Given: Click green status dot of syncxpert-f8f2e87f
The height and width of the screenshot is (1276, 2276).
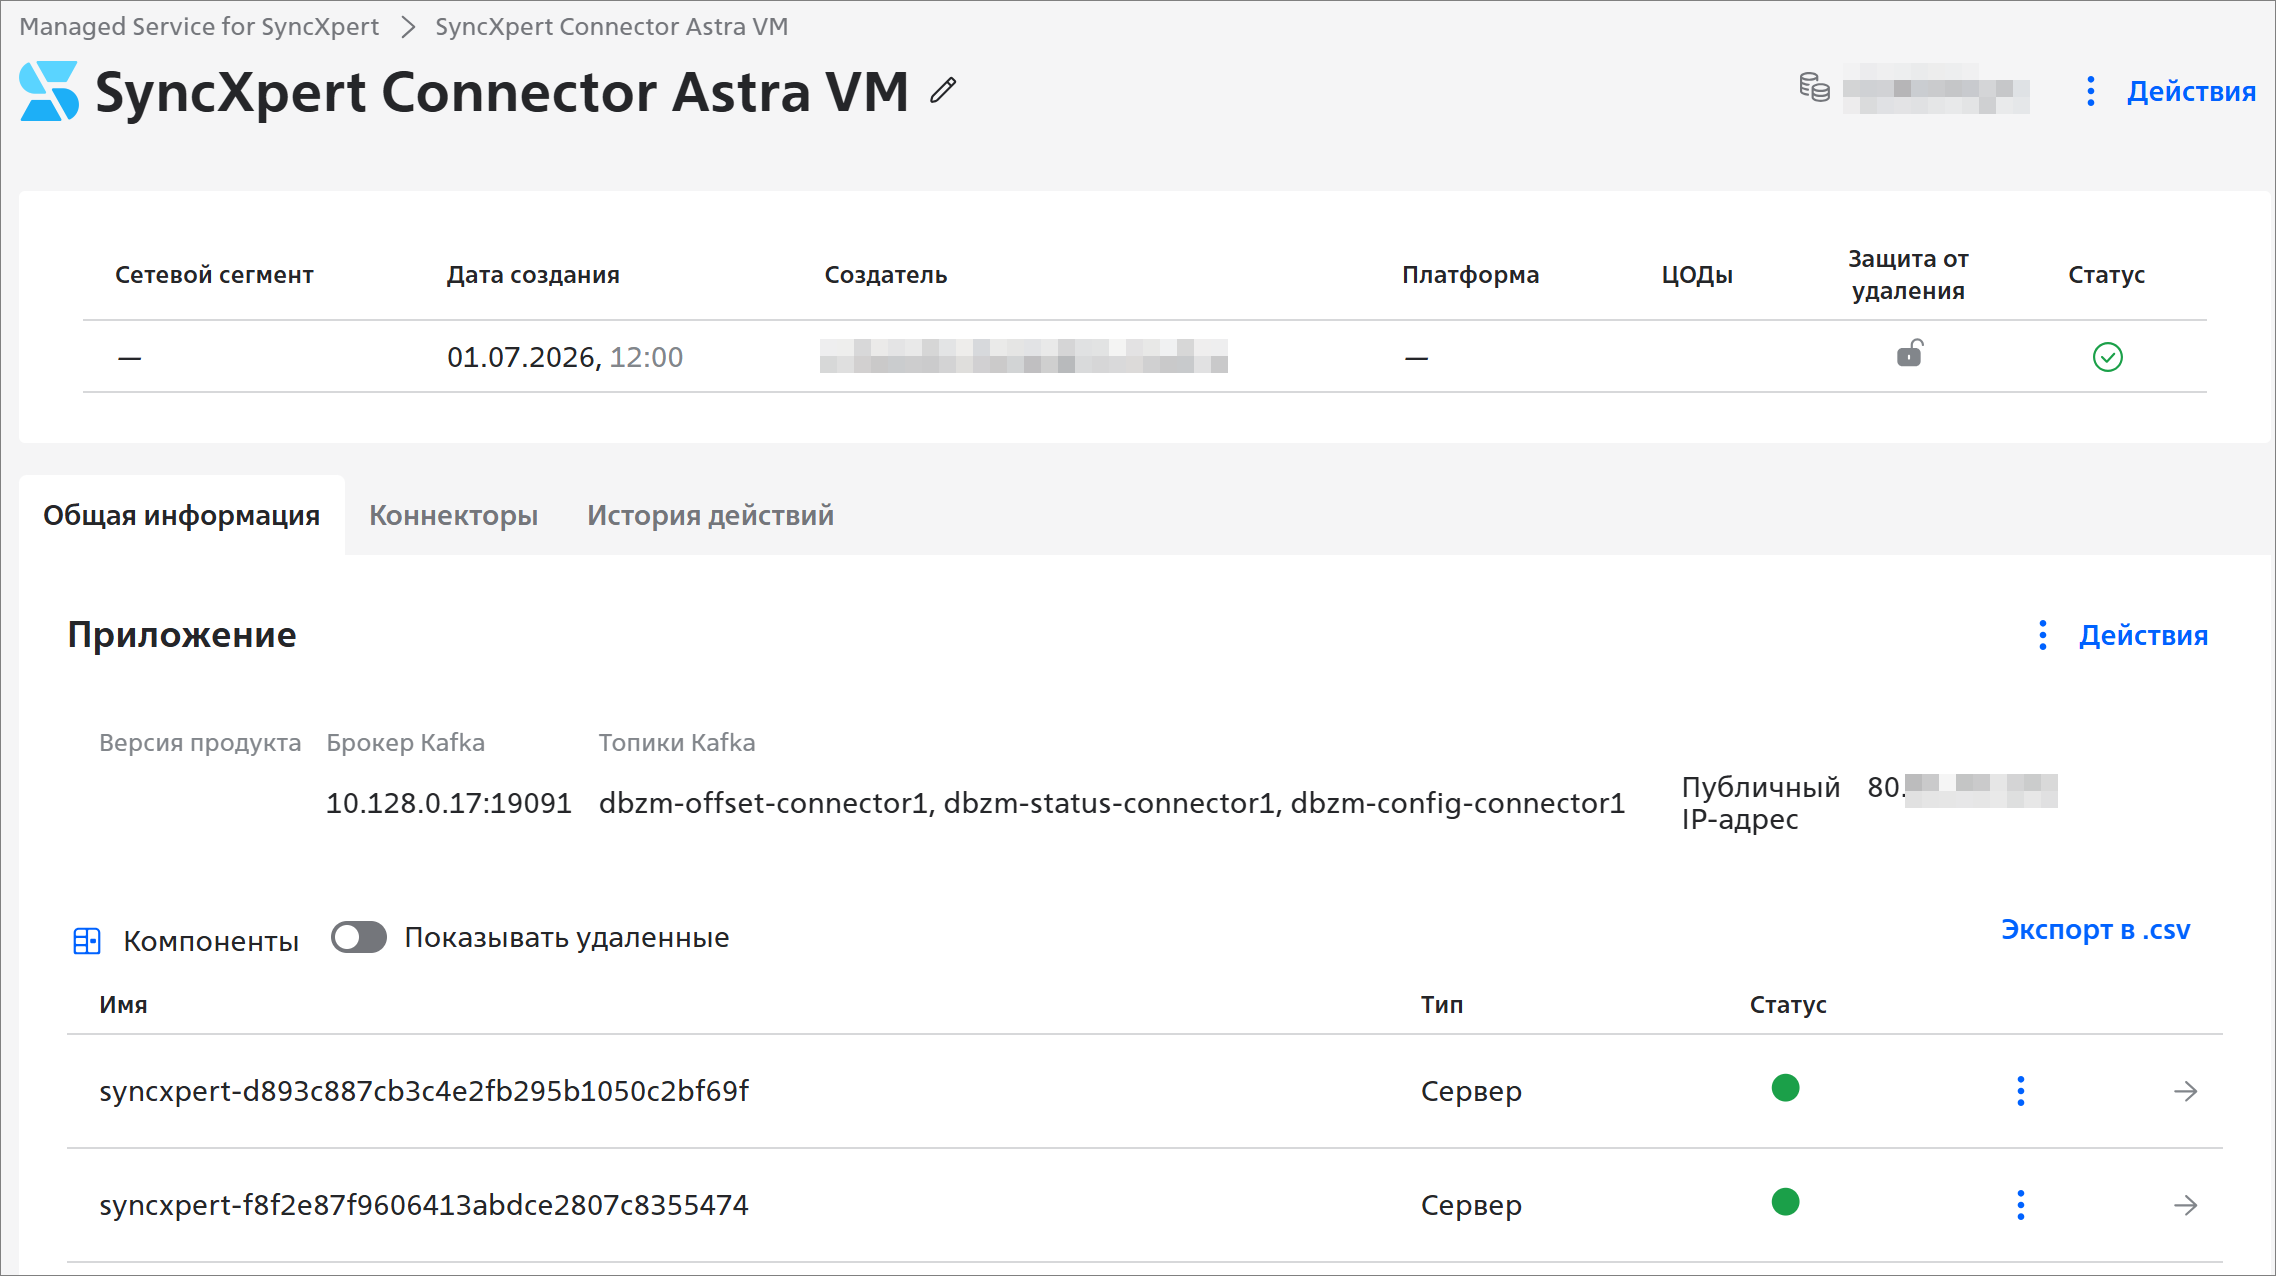Looking at the screenshot, I should point(1785,1202).
